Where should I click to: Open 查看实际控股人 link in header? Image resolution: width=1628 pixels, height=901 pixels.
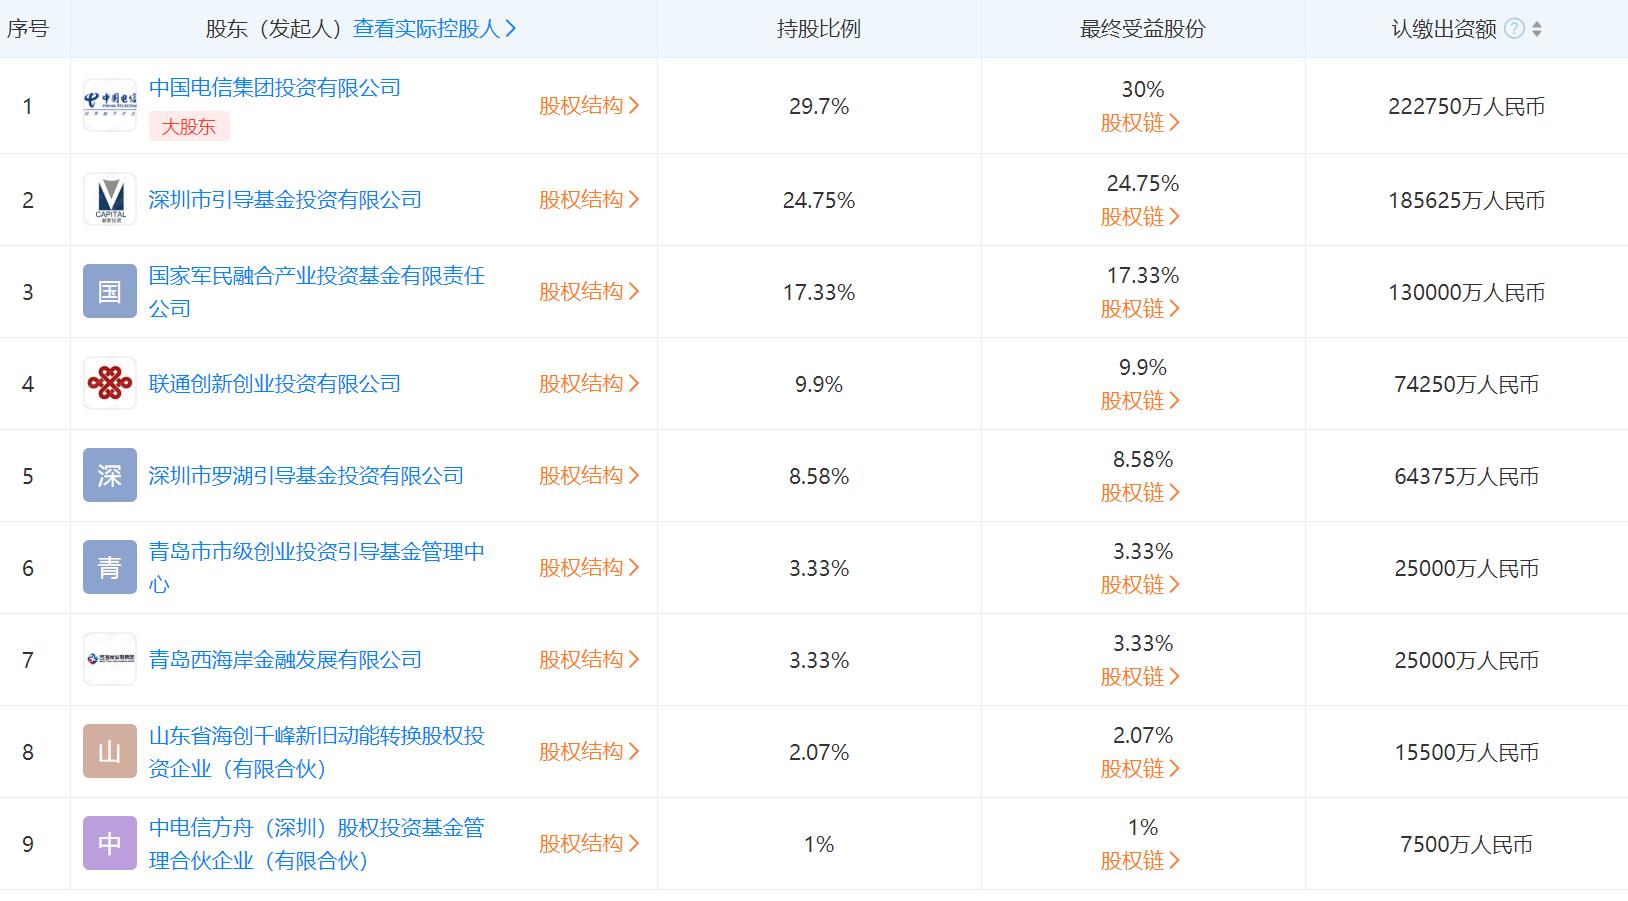click(x=434, y=29)
